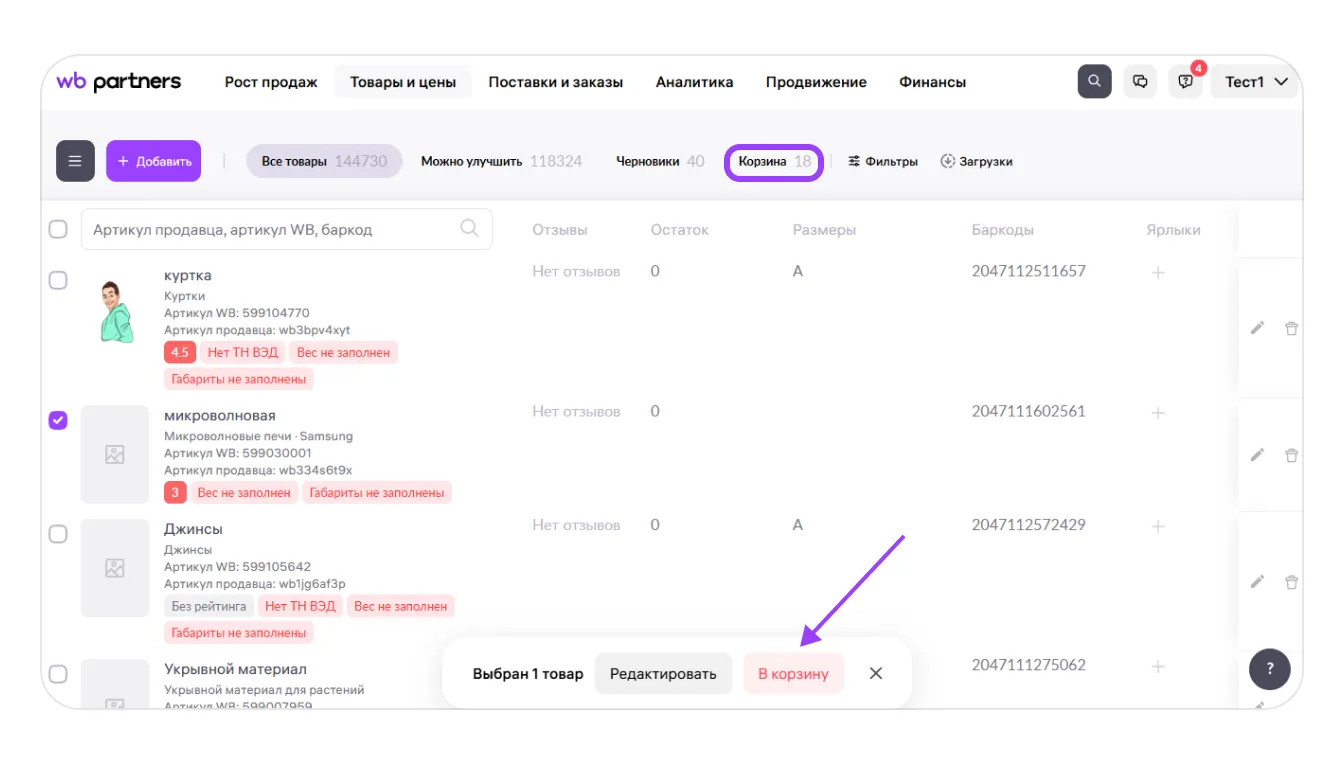
Task: Switch to the Корзина tab
Action: [x=774, y=162]
